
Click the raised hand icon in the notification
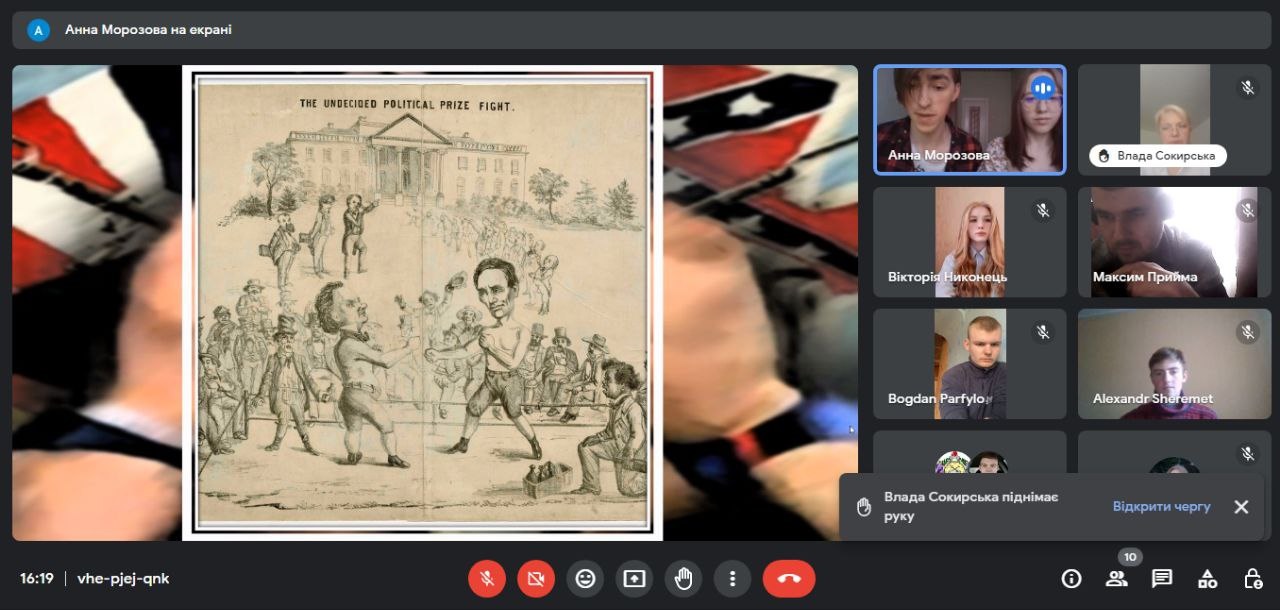point(864,507)
